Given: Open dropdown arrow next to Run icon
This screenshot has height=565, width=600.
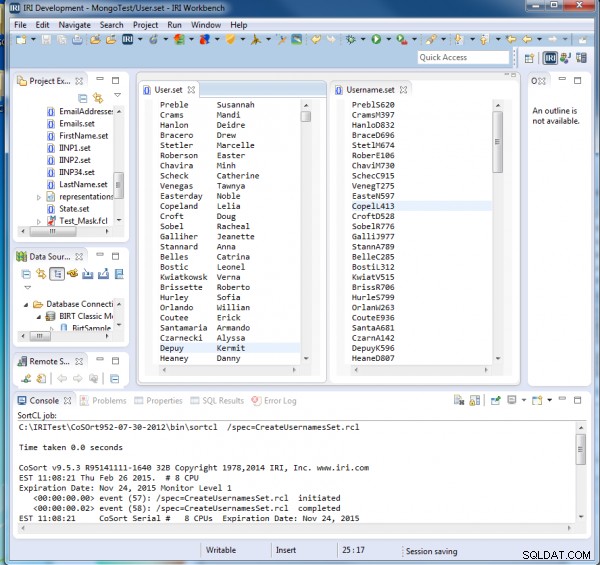Looking at the screenshot, I should (388, 39).
